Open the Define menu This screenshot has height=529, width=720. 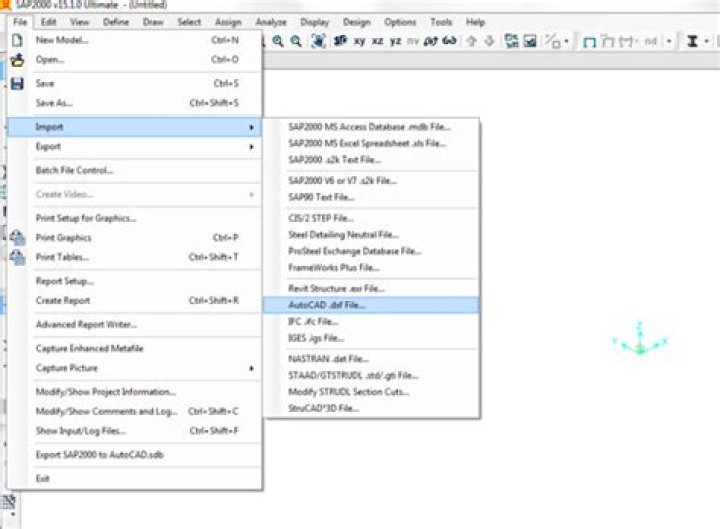point(116,22)
